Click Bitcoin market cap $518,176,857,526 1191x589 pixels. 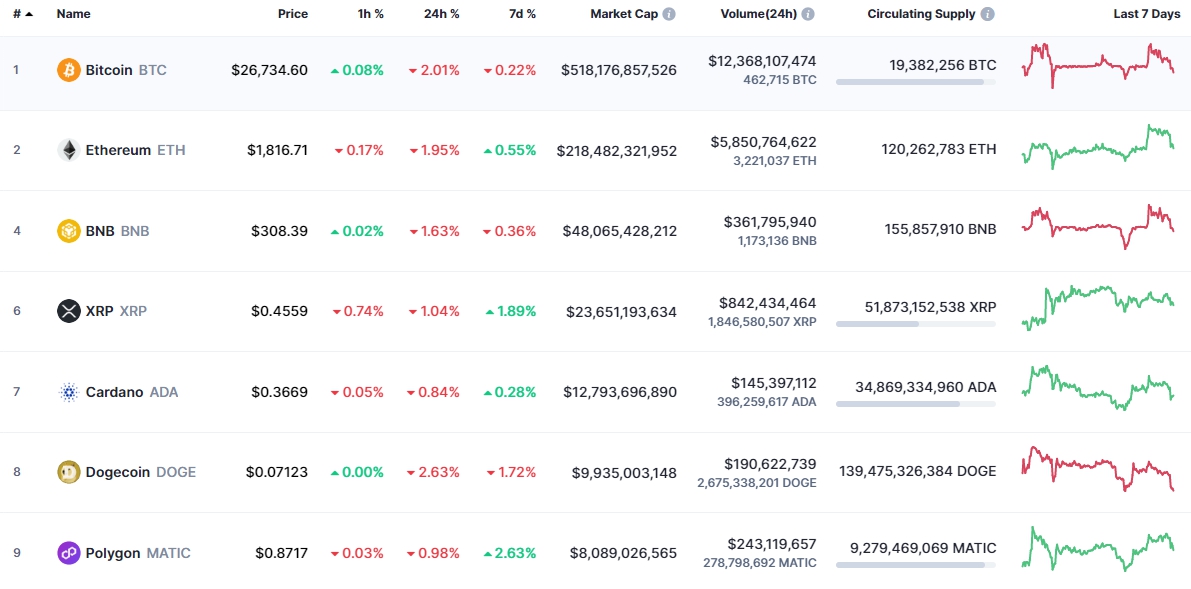pos(619,71)
